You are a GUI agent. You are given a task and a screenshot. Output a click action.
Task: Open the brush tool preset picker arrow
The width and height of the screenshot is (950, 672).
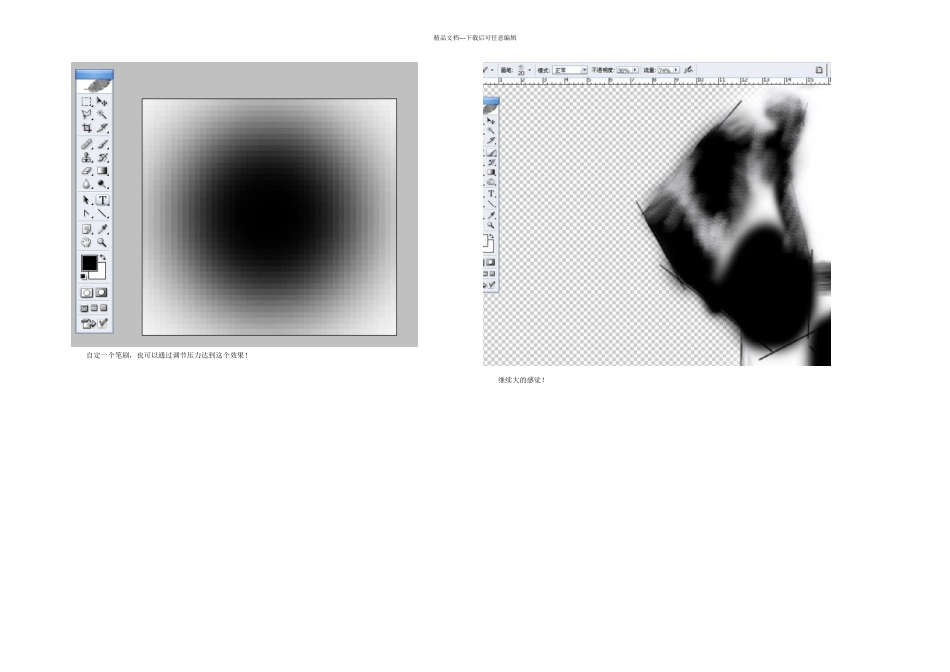coord(492,70)
